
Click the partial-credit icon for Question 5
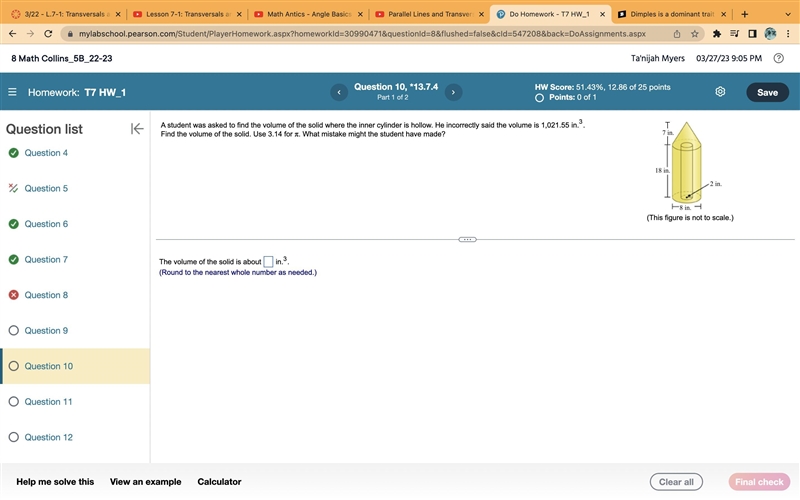[14, 188]
